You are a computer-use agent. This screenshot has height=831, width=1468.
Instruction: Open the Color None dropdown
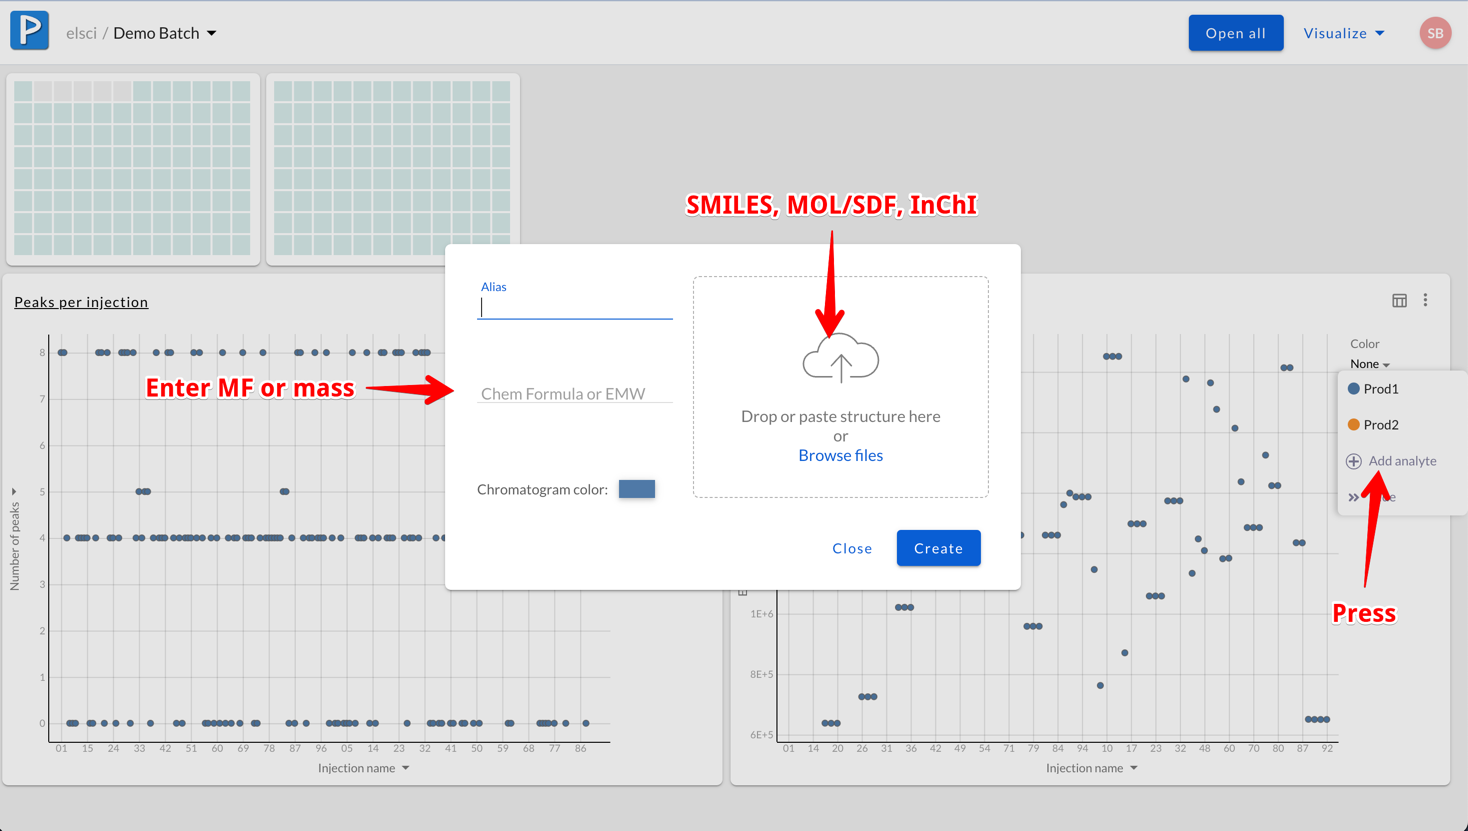pos(1369,364)
